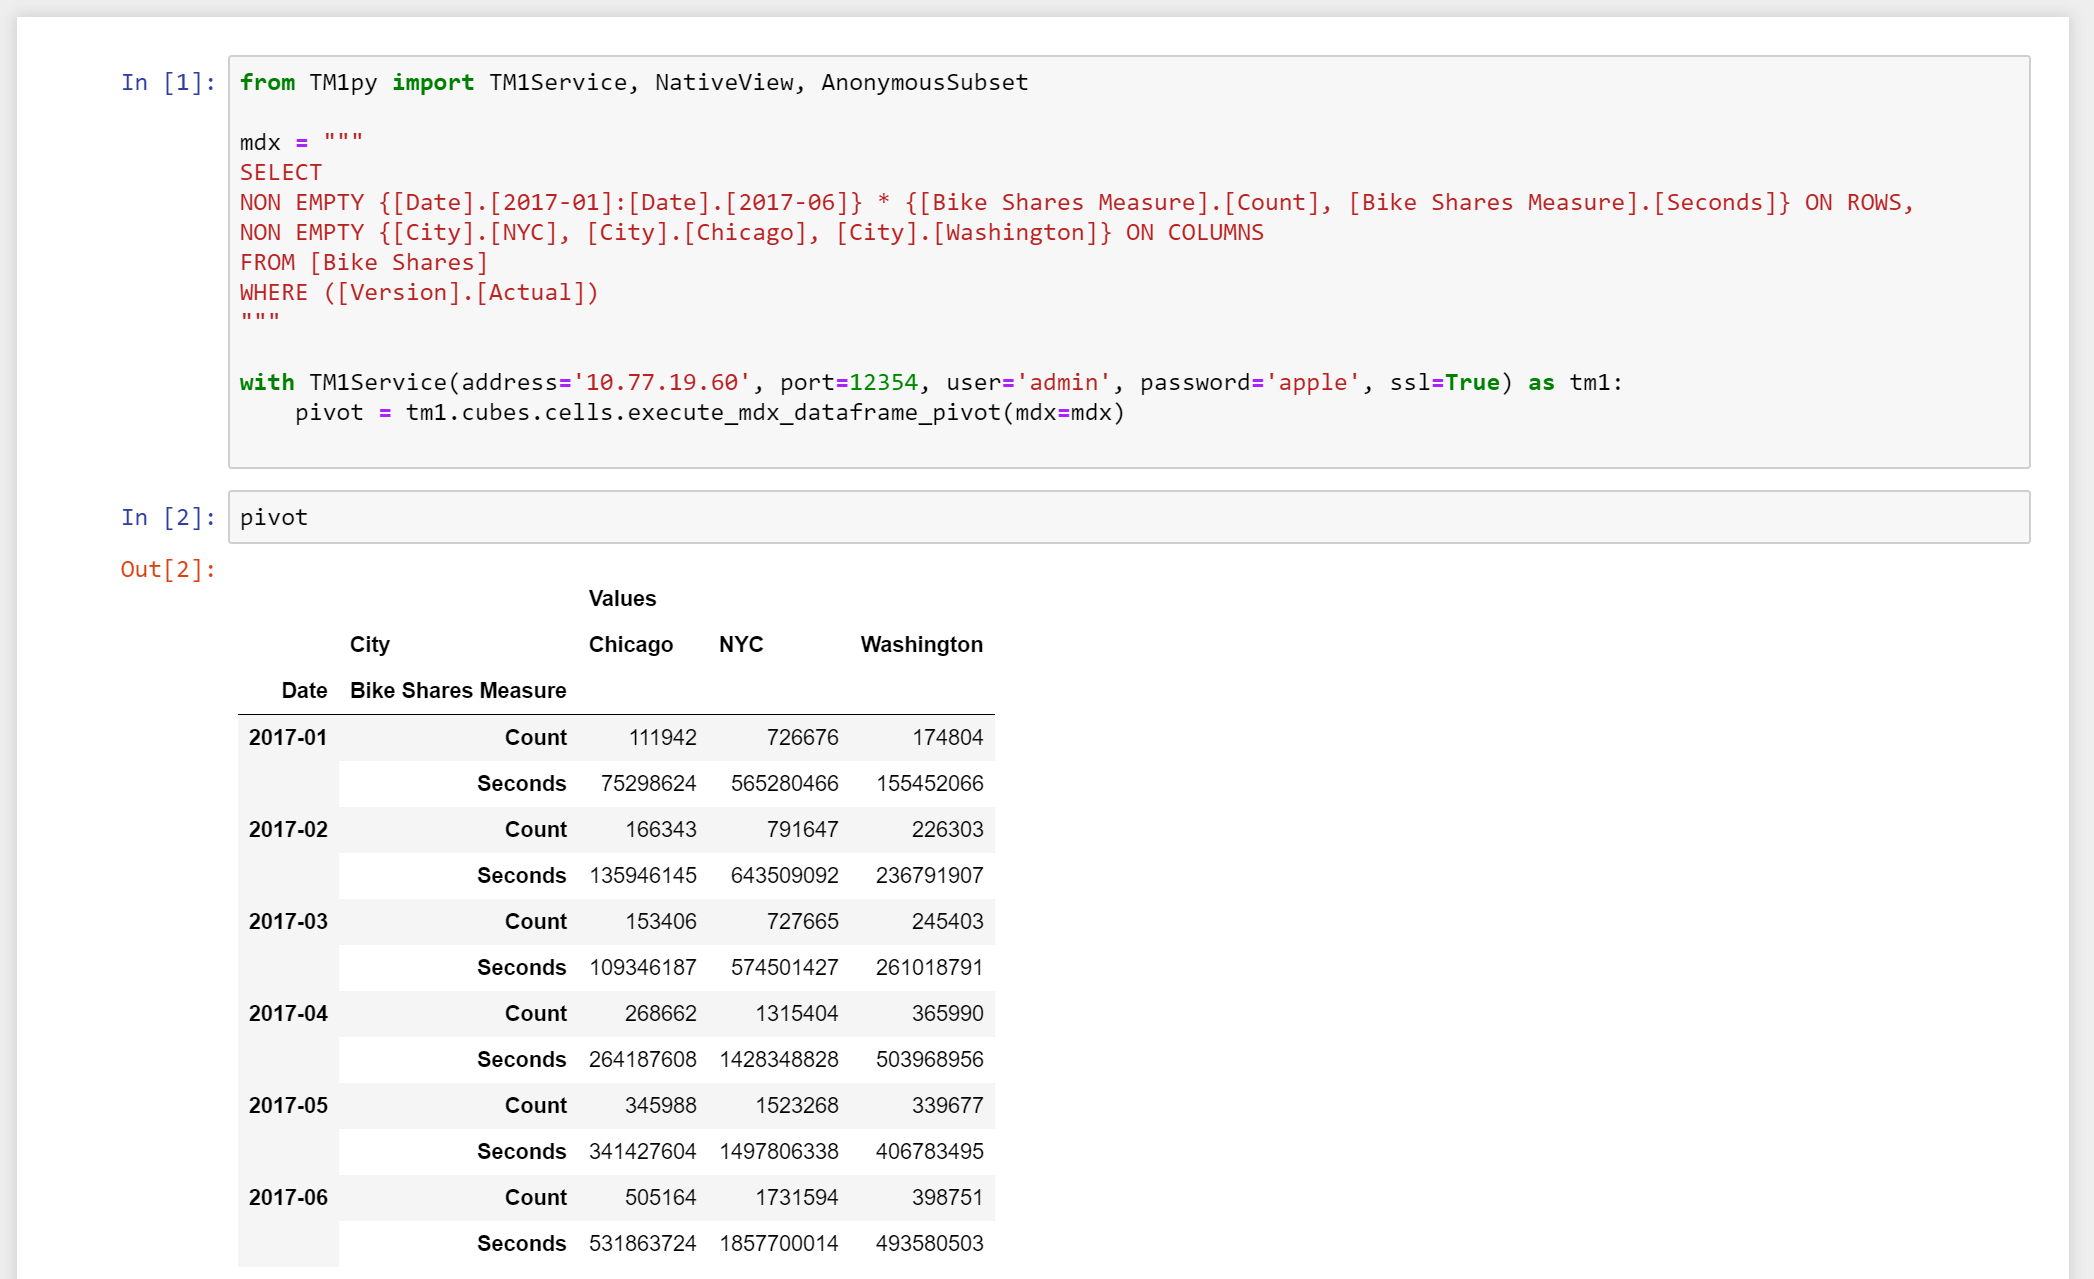
Task: Click the Out[2]: output prompt
Action: tap(168, 569)
